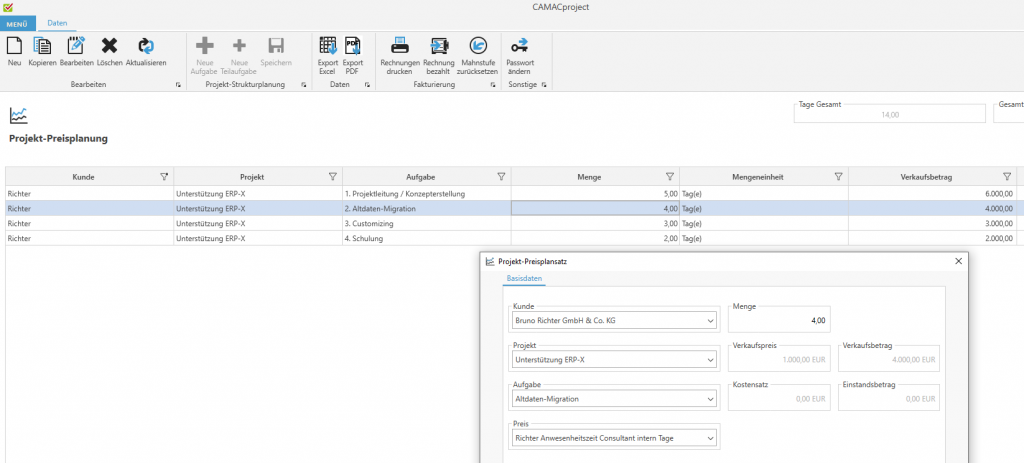Image resolution: width=1024 pixels, height=463 pixels.
Task: Click the Kostensatz field in dialog
Action: pyautogui.click(x=779, y=399)
